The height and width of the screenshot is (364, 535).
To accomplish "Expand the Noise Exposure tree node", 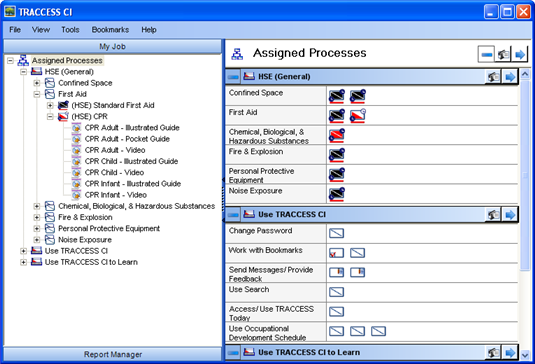I will (x=37, y=240).
